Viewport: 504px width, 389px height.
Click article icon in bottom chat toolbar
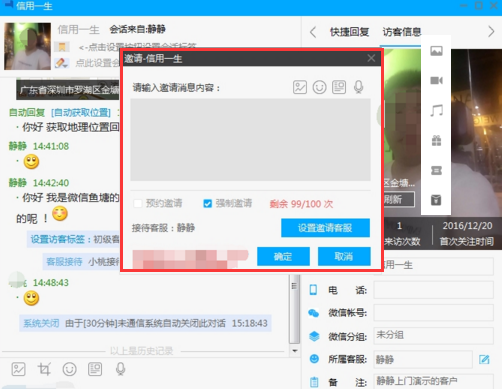(95, 369)
